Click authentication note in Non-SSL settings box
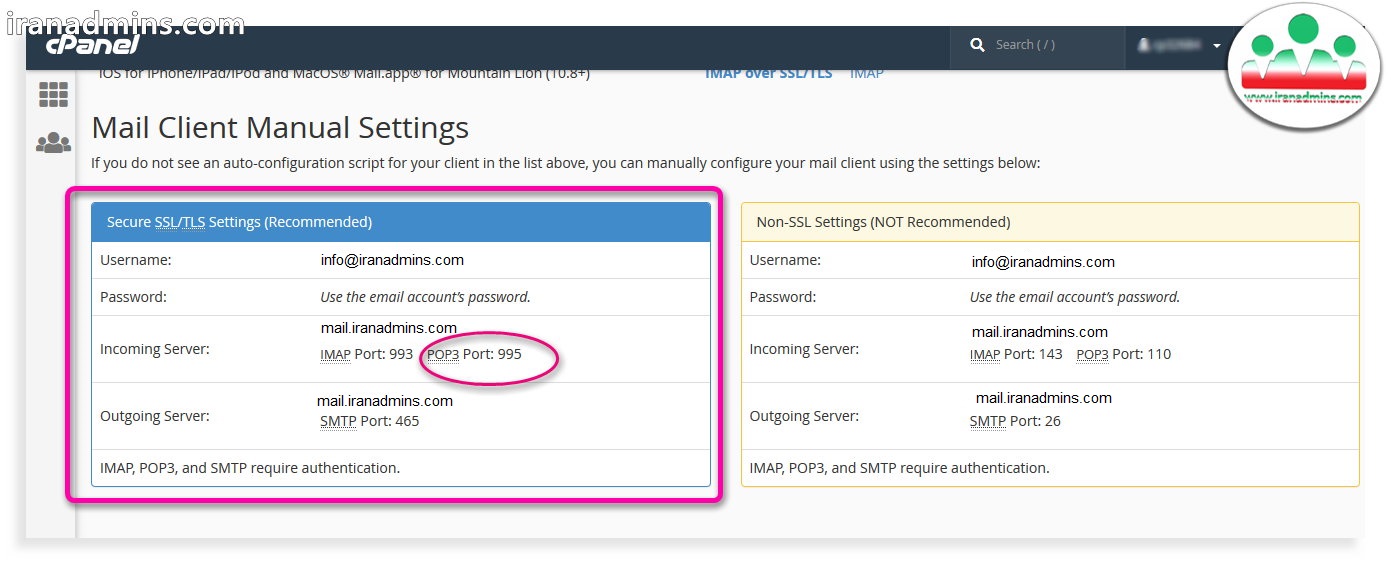The width and height of the screenshot is (1391, 564). click(900, 467)
